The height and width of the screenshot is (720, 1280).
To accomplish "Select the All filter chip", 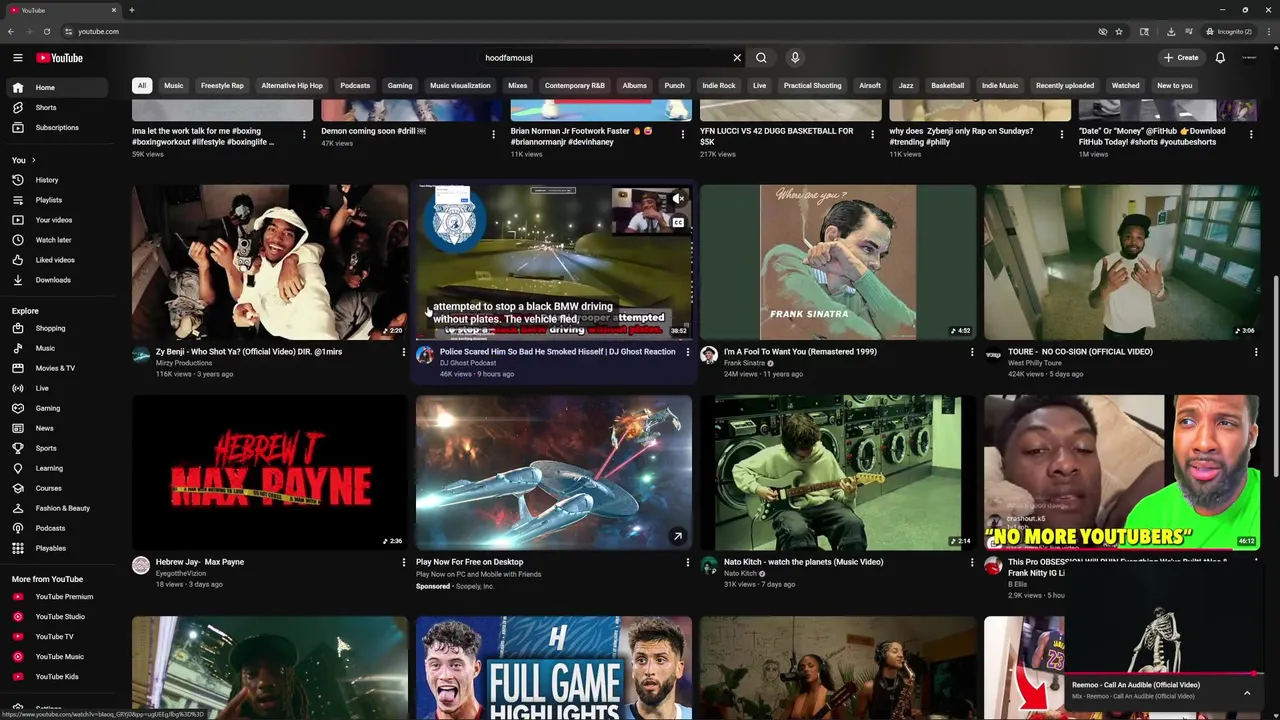I will 142,86.
